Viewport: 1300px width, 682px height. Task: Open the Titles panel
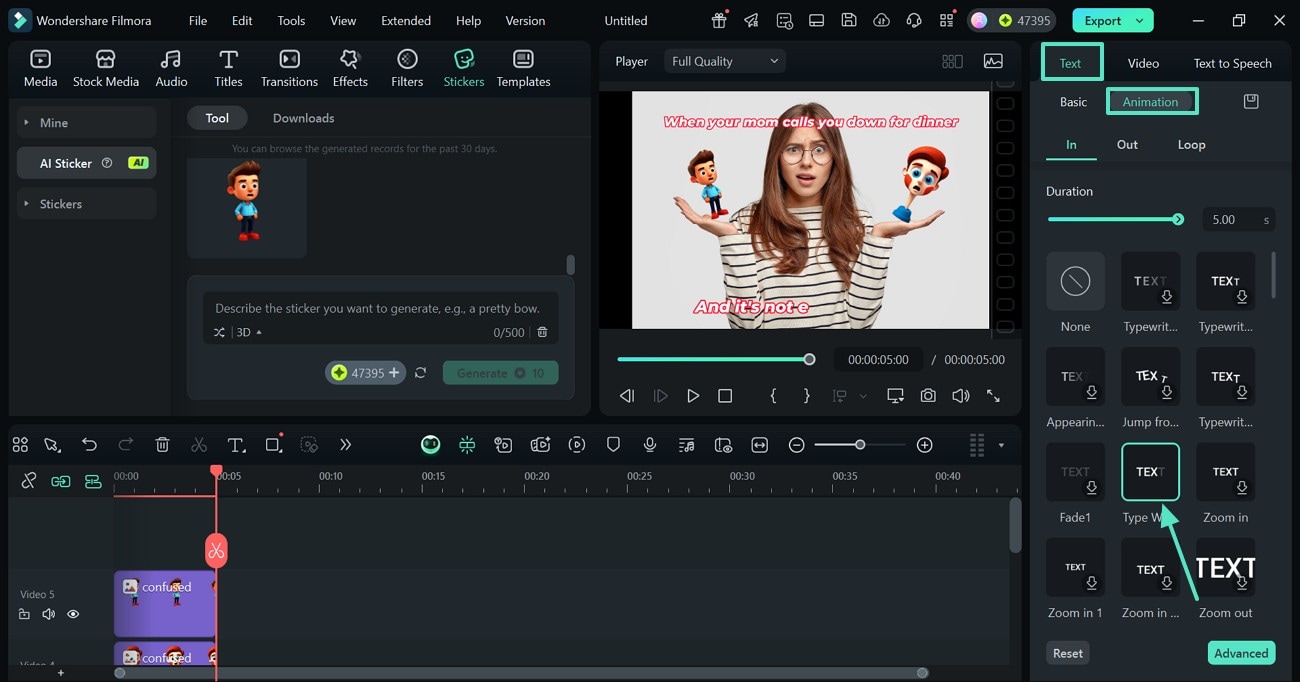228,69
